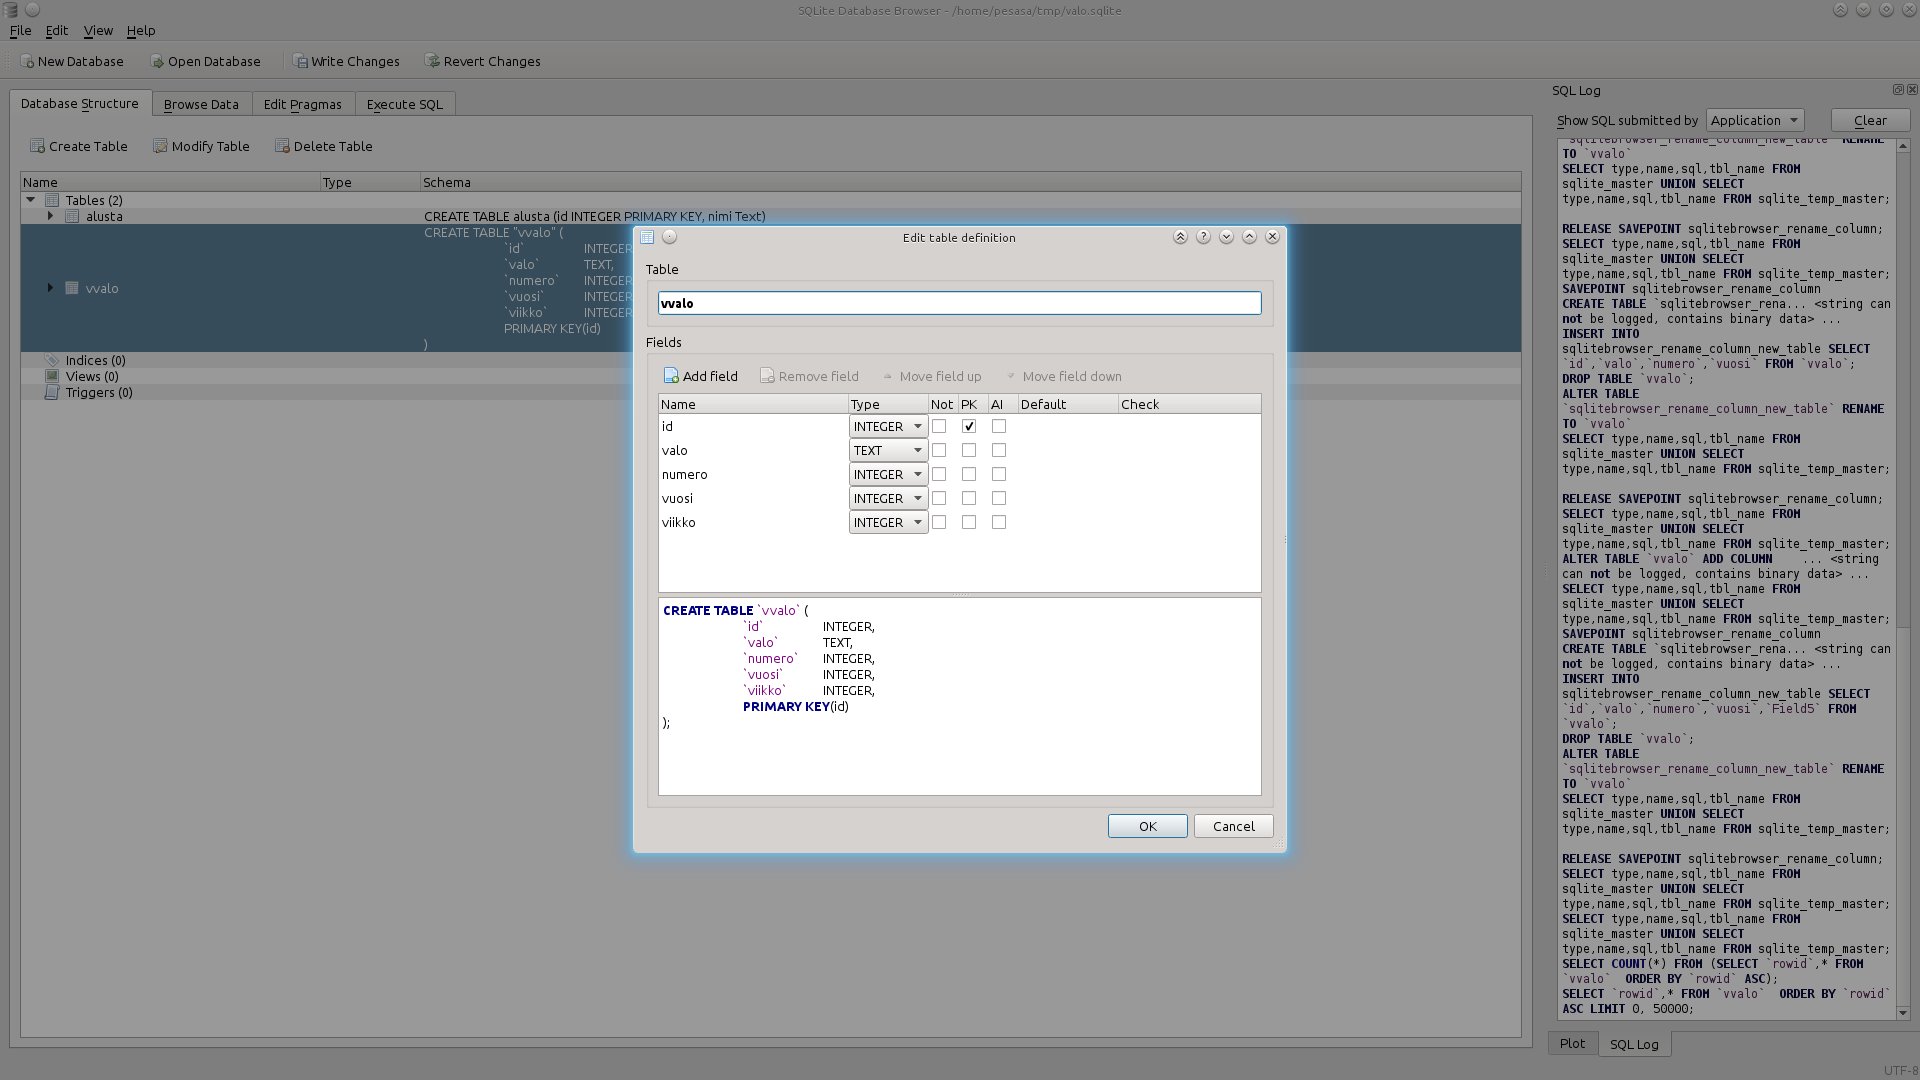Click the Remove field icon

tap(767, 376)
